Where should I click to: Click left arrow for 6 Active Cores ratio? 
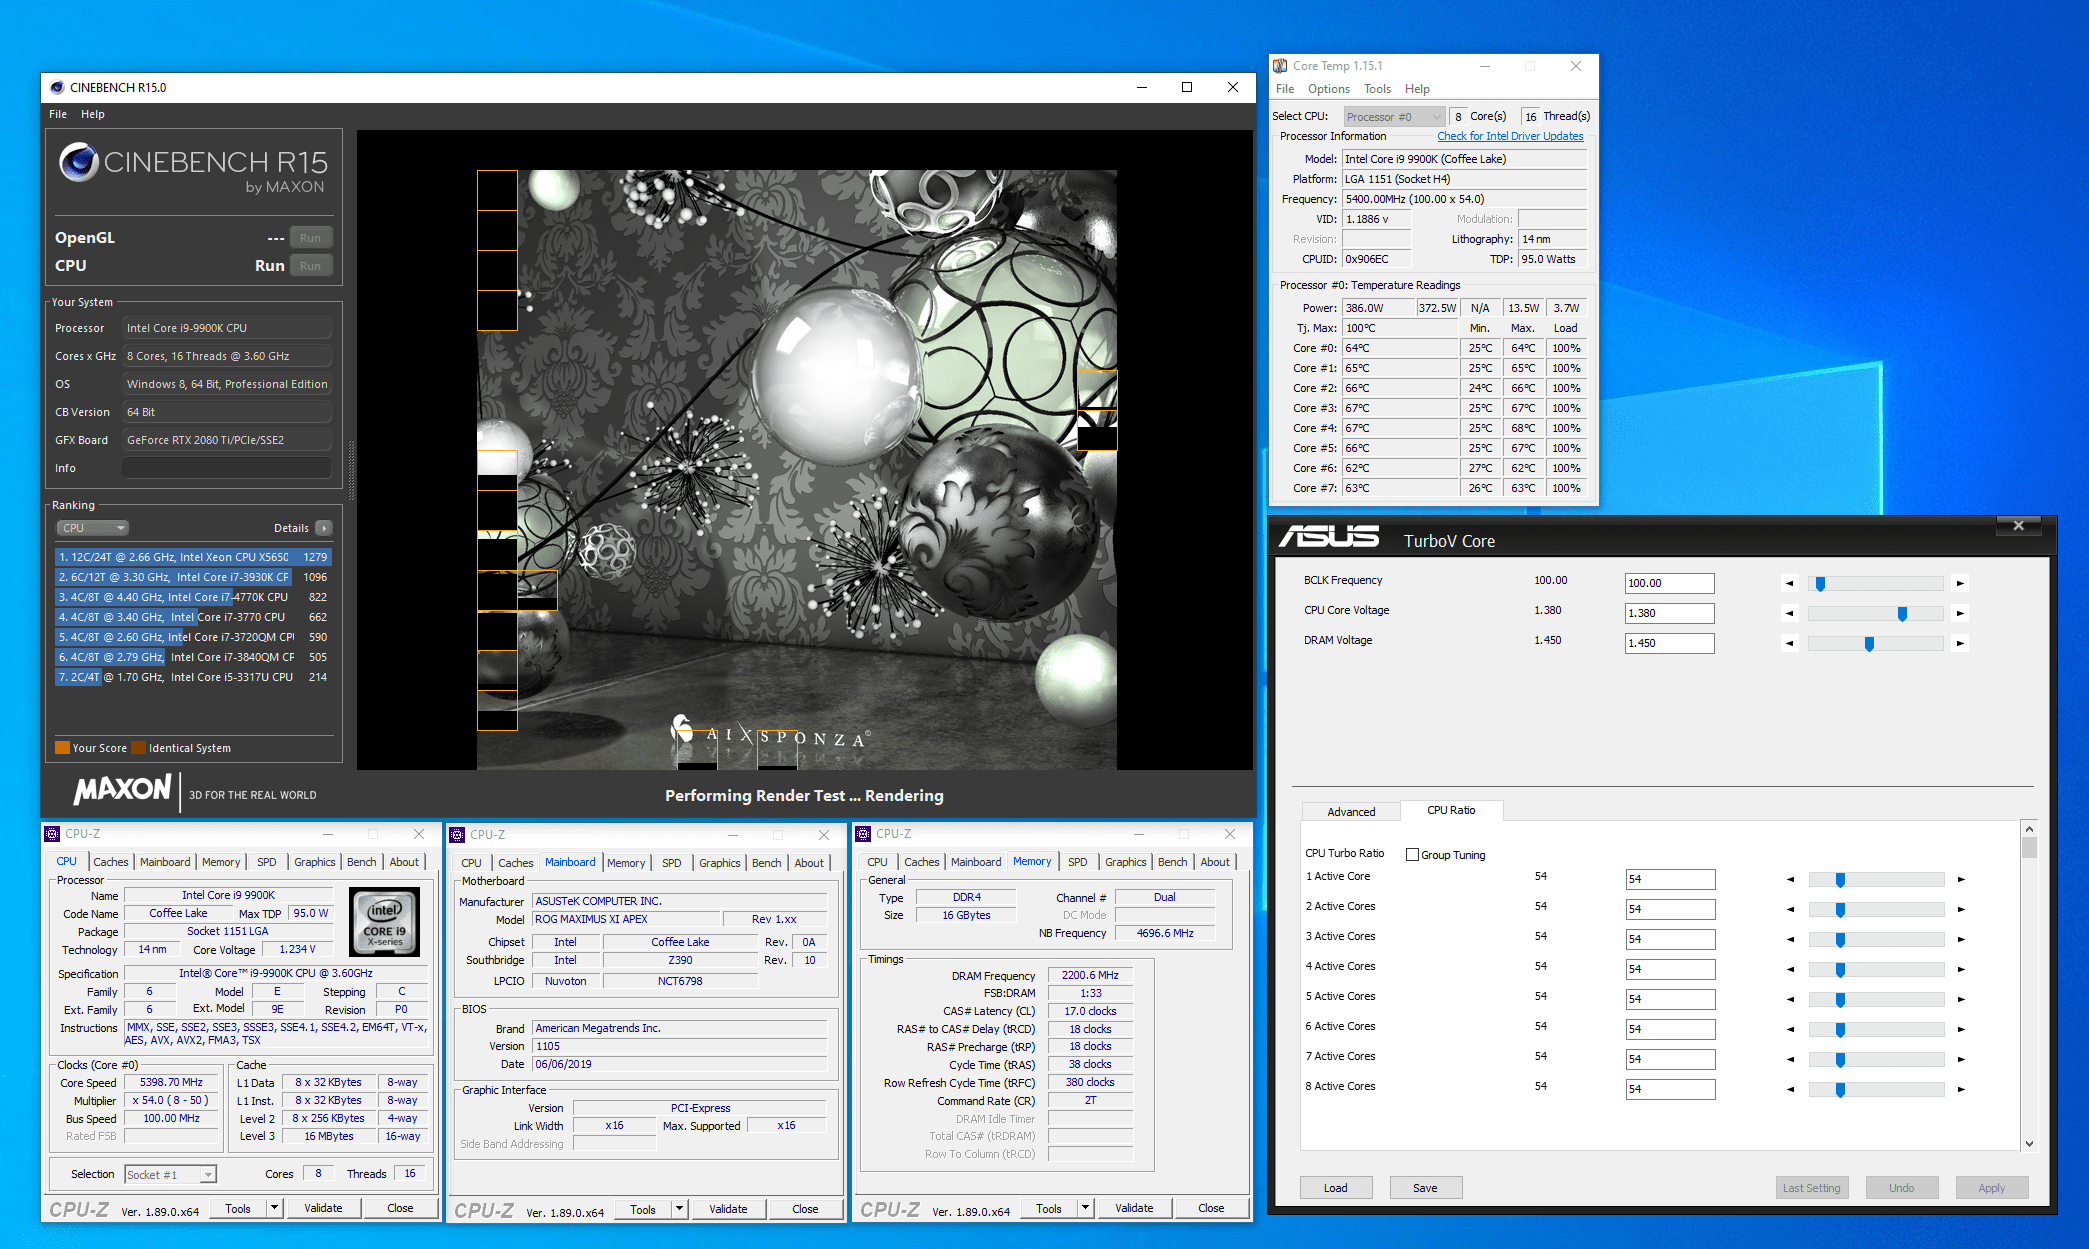click(1791, 1029)
